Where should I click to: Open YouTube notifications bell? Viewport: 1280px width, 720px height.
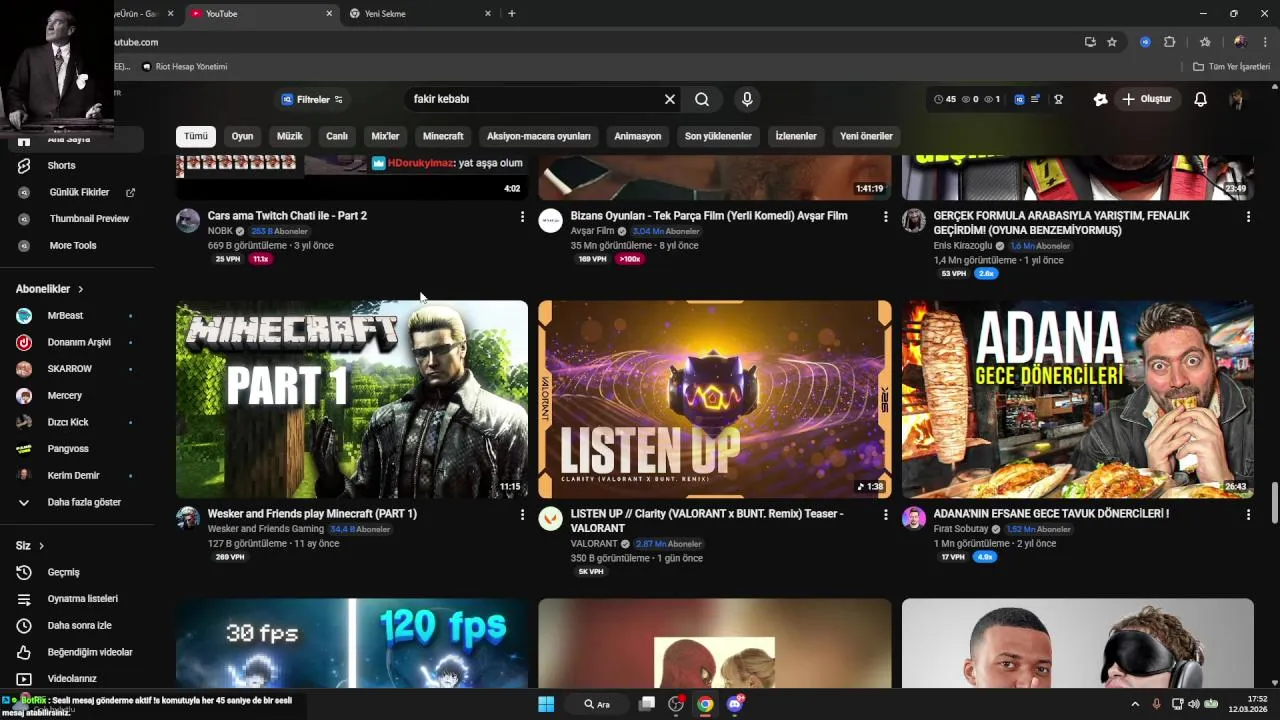(x=1200, y=99)
